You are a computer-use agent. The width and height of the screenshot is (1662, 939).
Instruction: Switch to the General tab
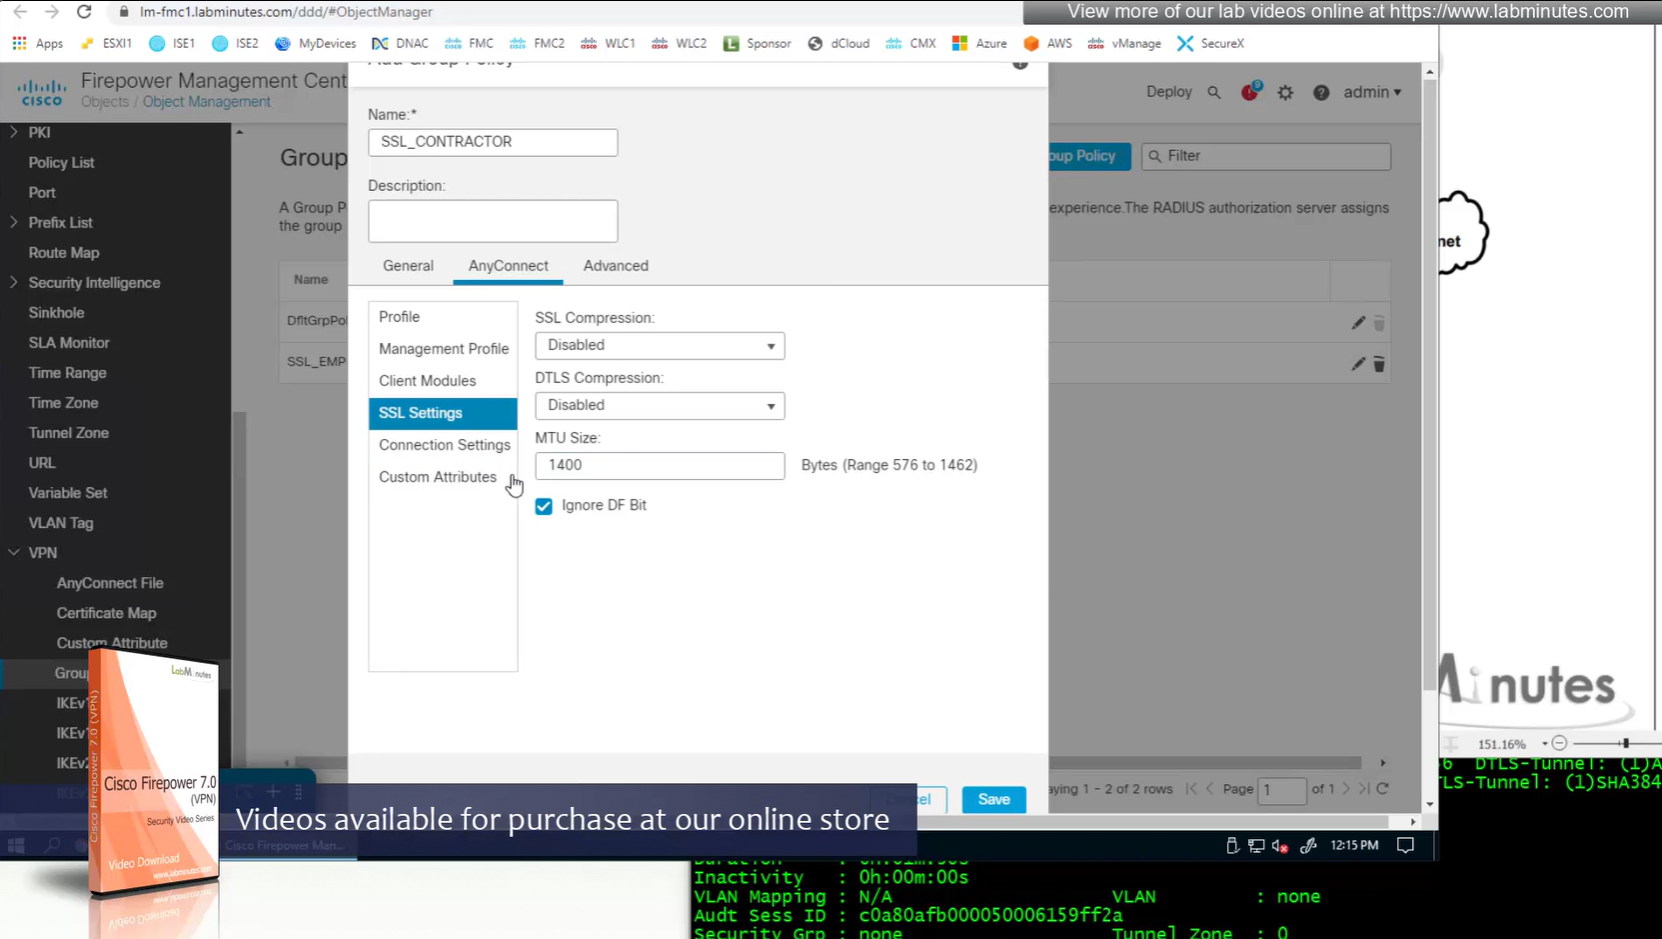[x=408, y=266]
